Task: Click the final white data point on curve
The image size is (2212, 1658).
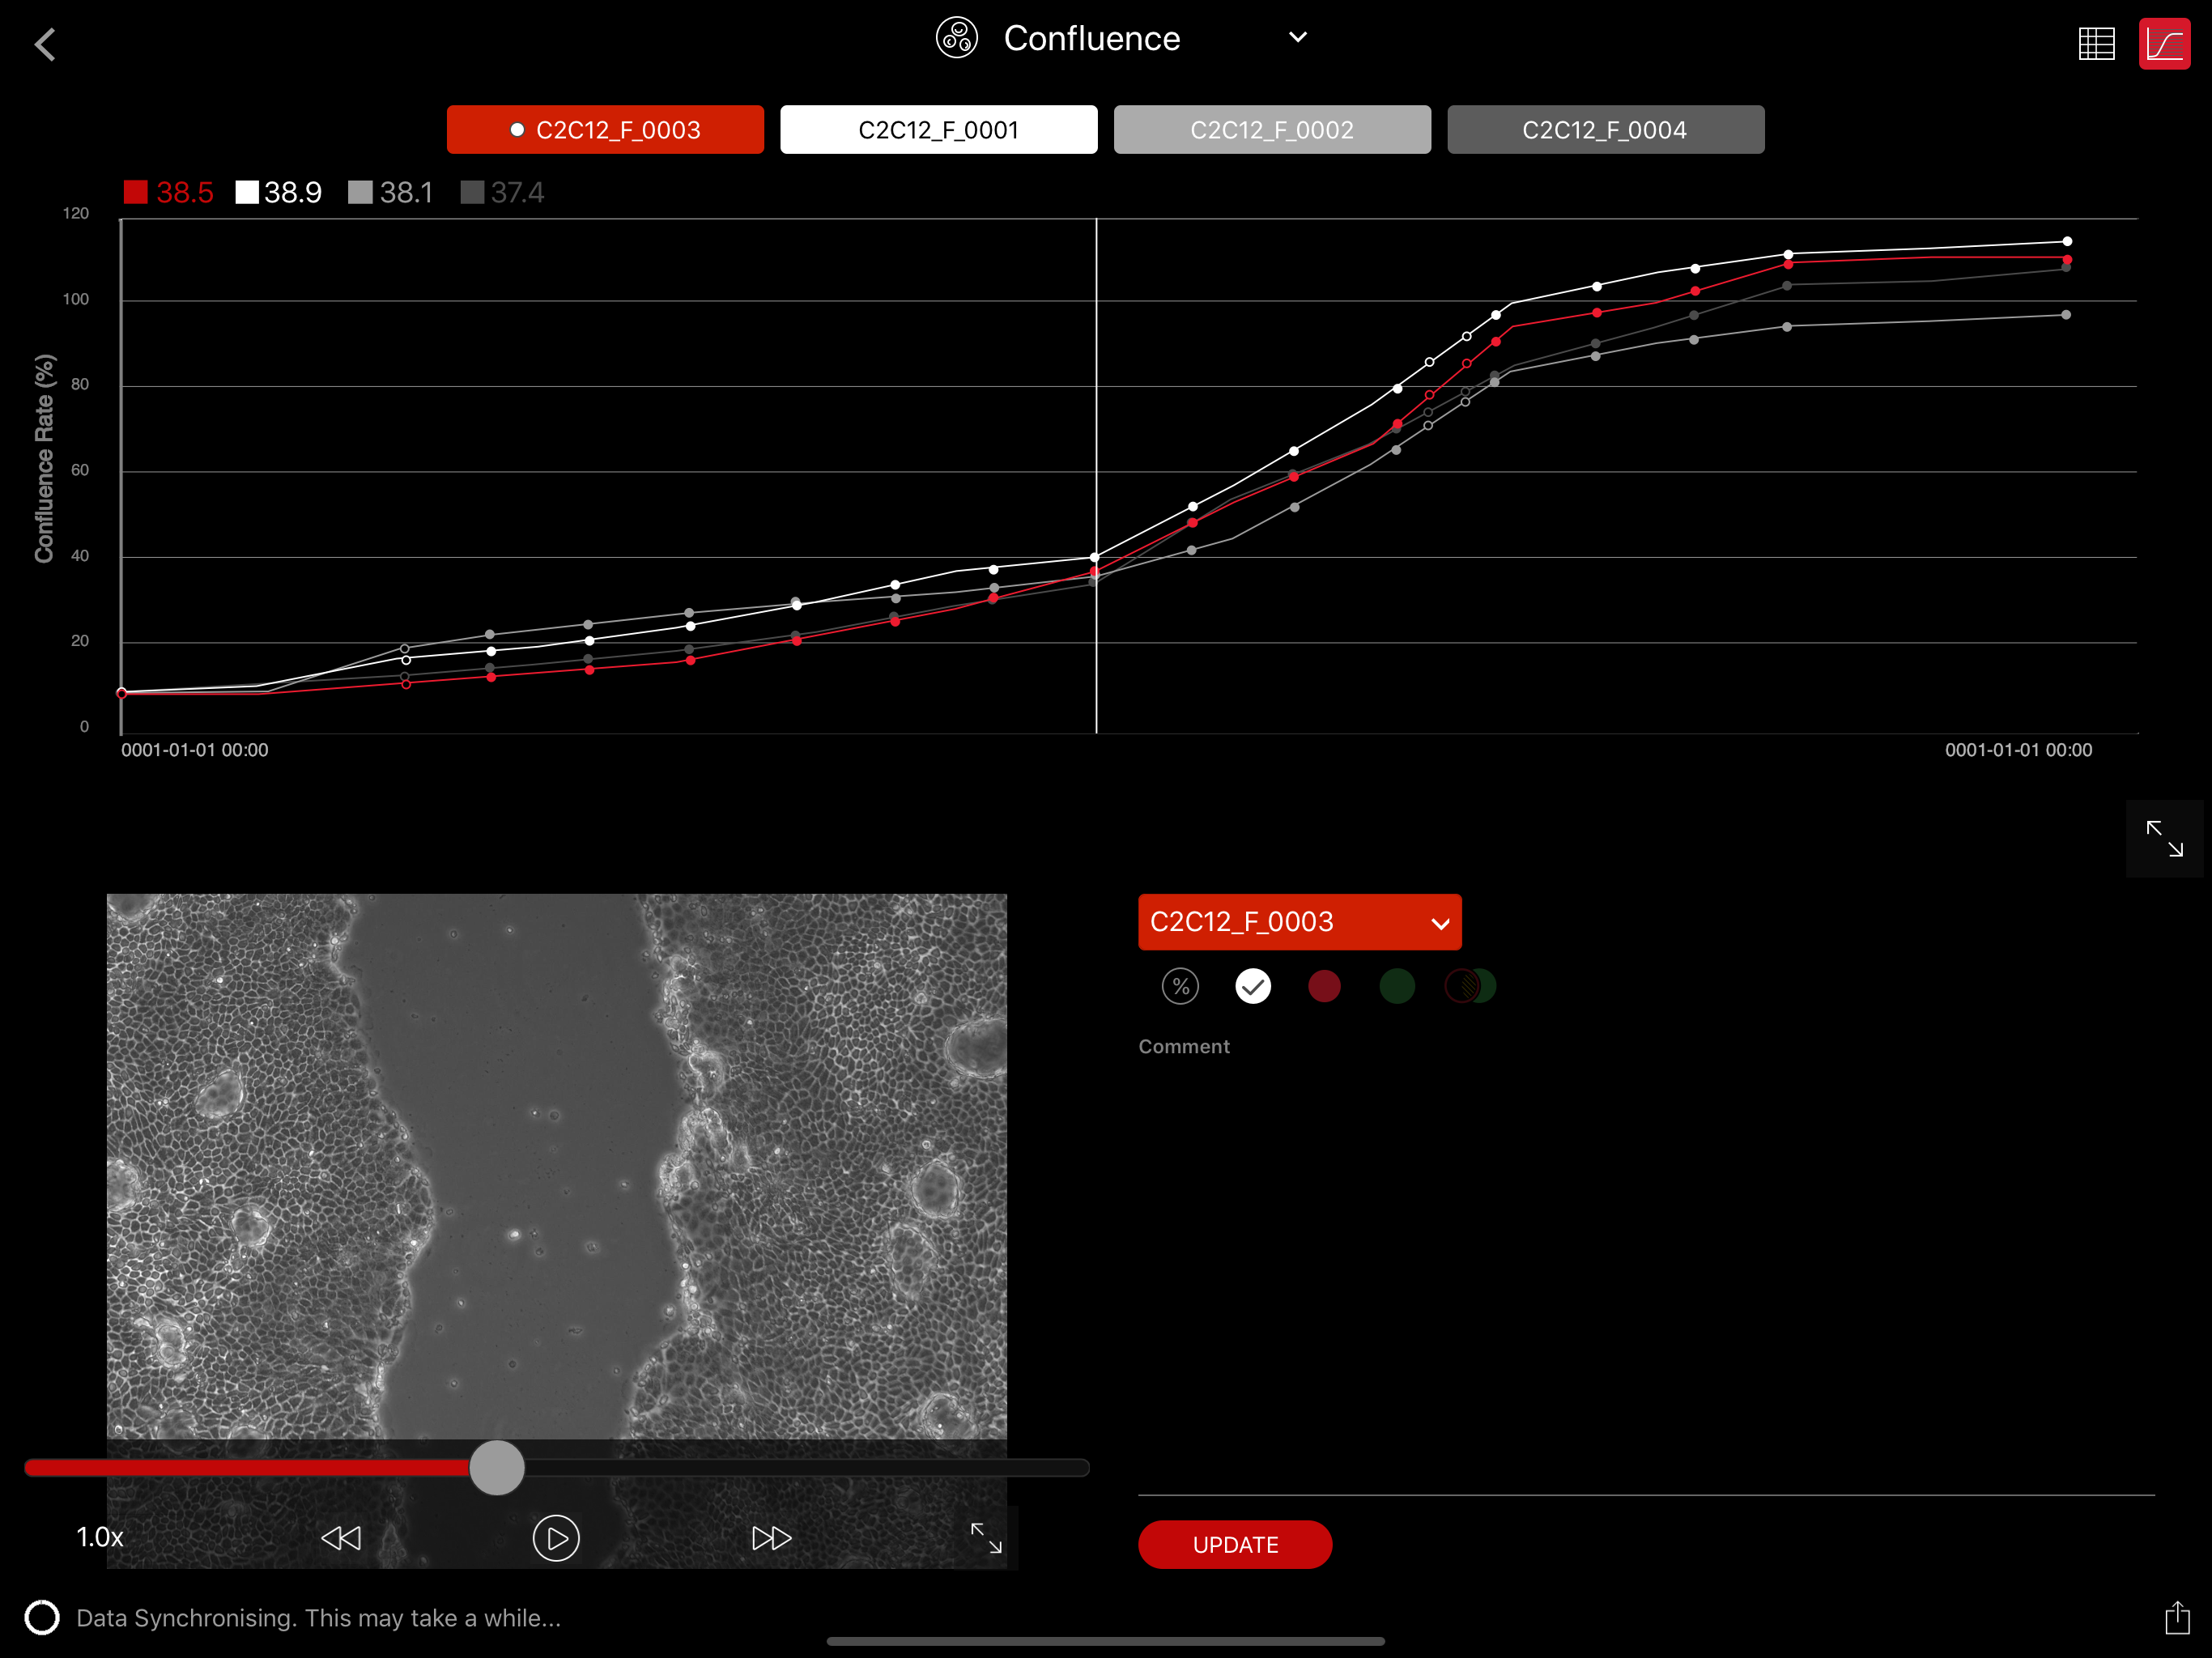Action: 2066,241
